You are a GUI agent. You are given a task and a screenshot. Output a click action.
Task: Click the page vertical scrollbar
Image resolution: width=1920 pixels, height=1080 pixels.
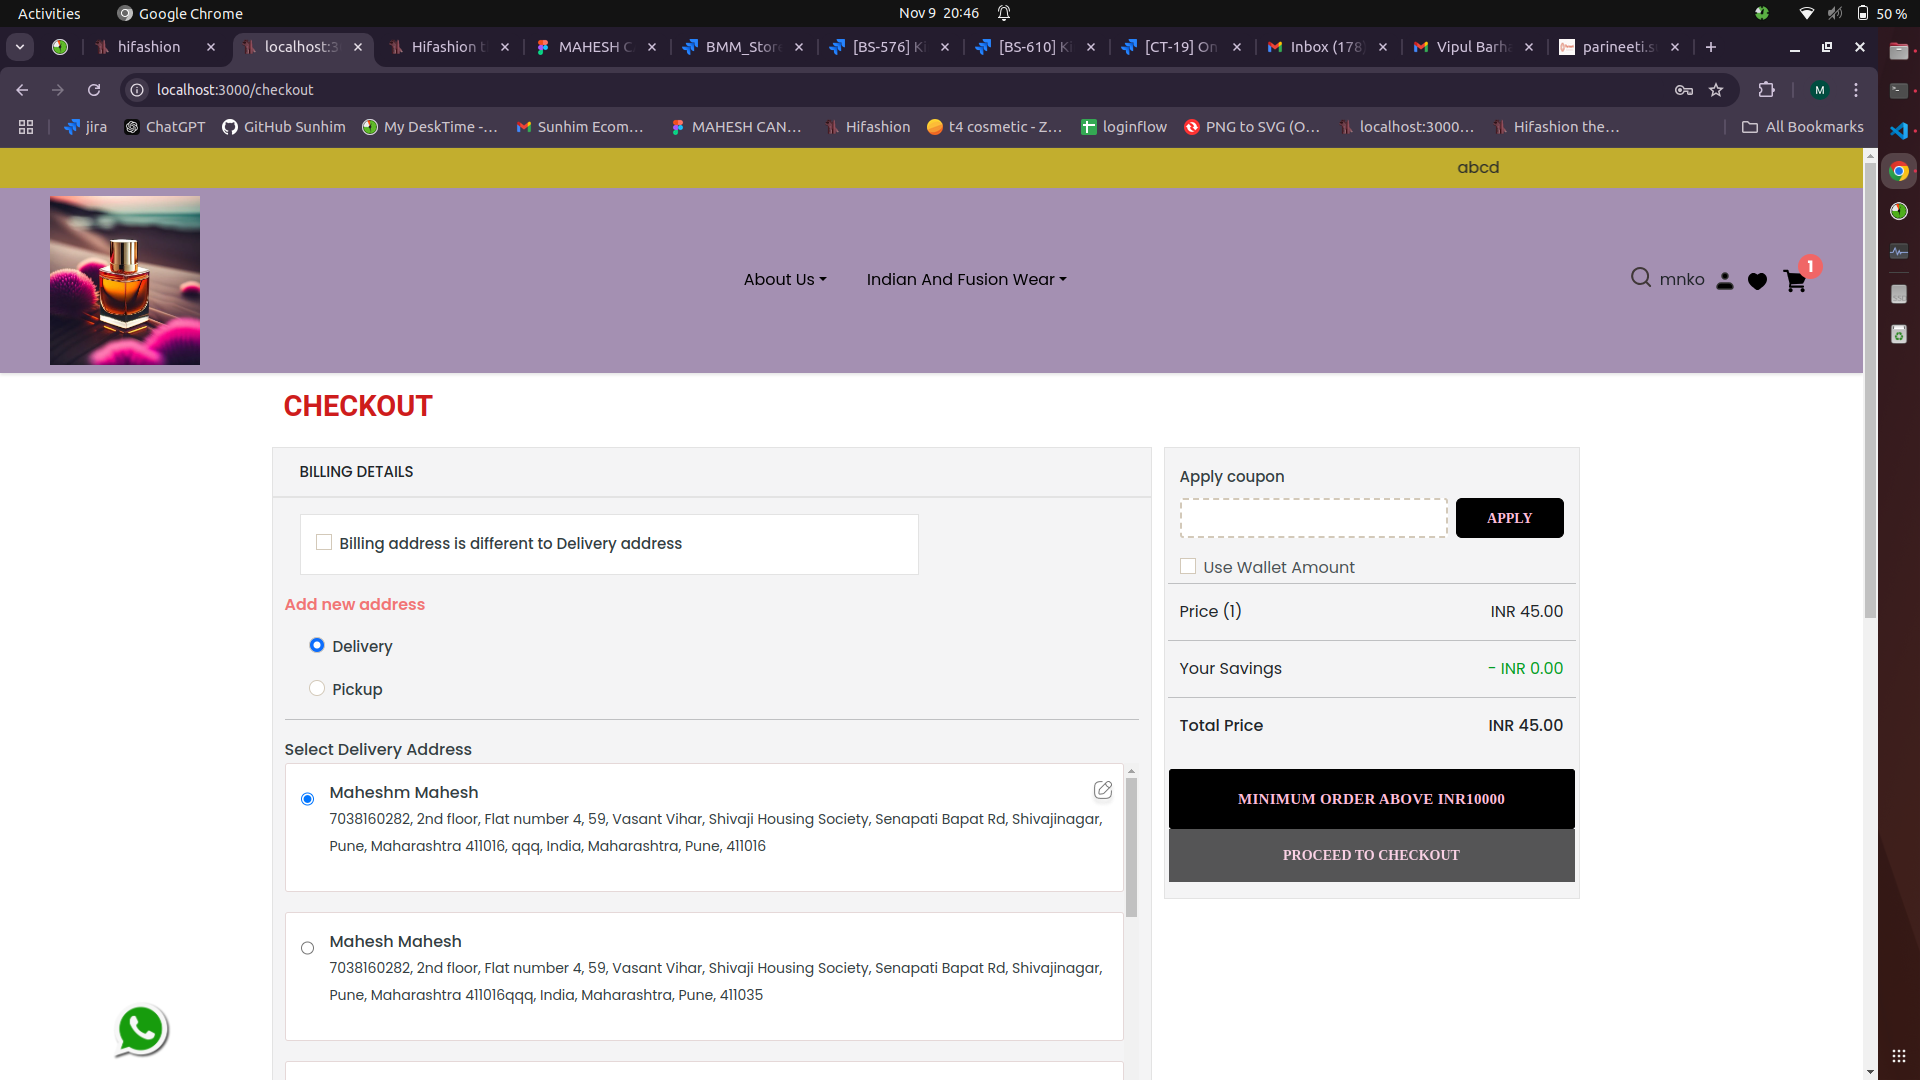click(x=1870, y=390)
